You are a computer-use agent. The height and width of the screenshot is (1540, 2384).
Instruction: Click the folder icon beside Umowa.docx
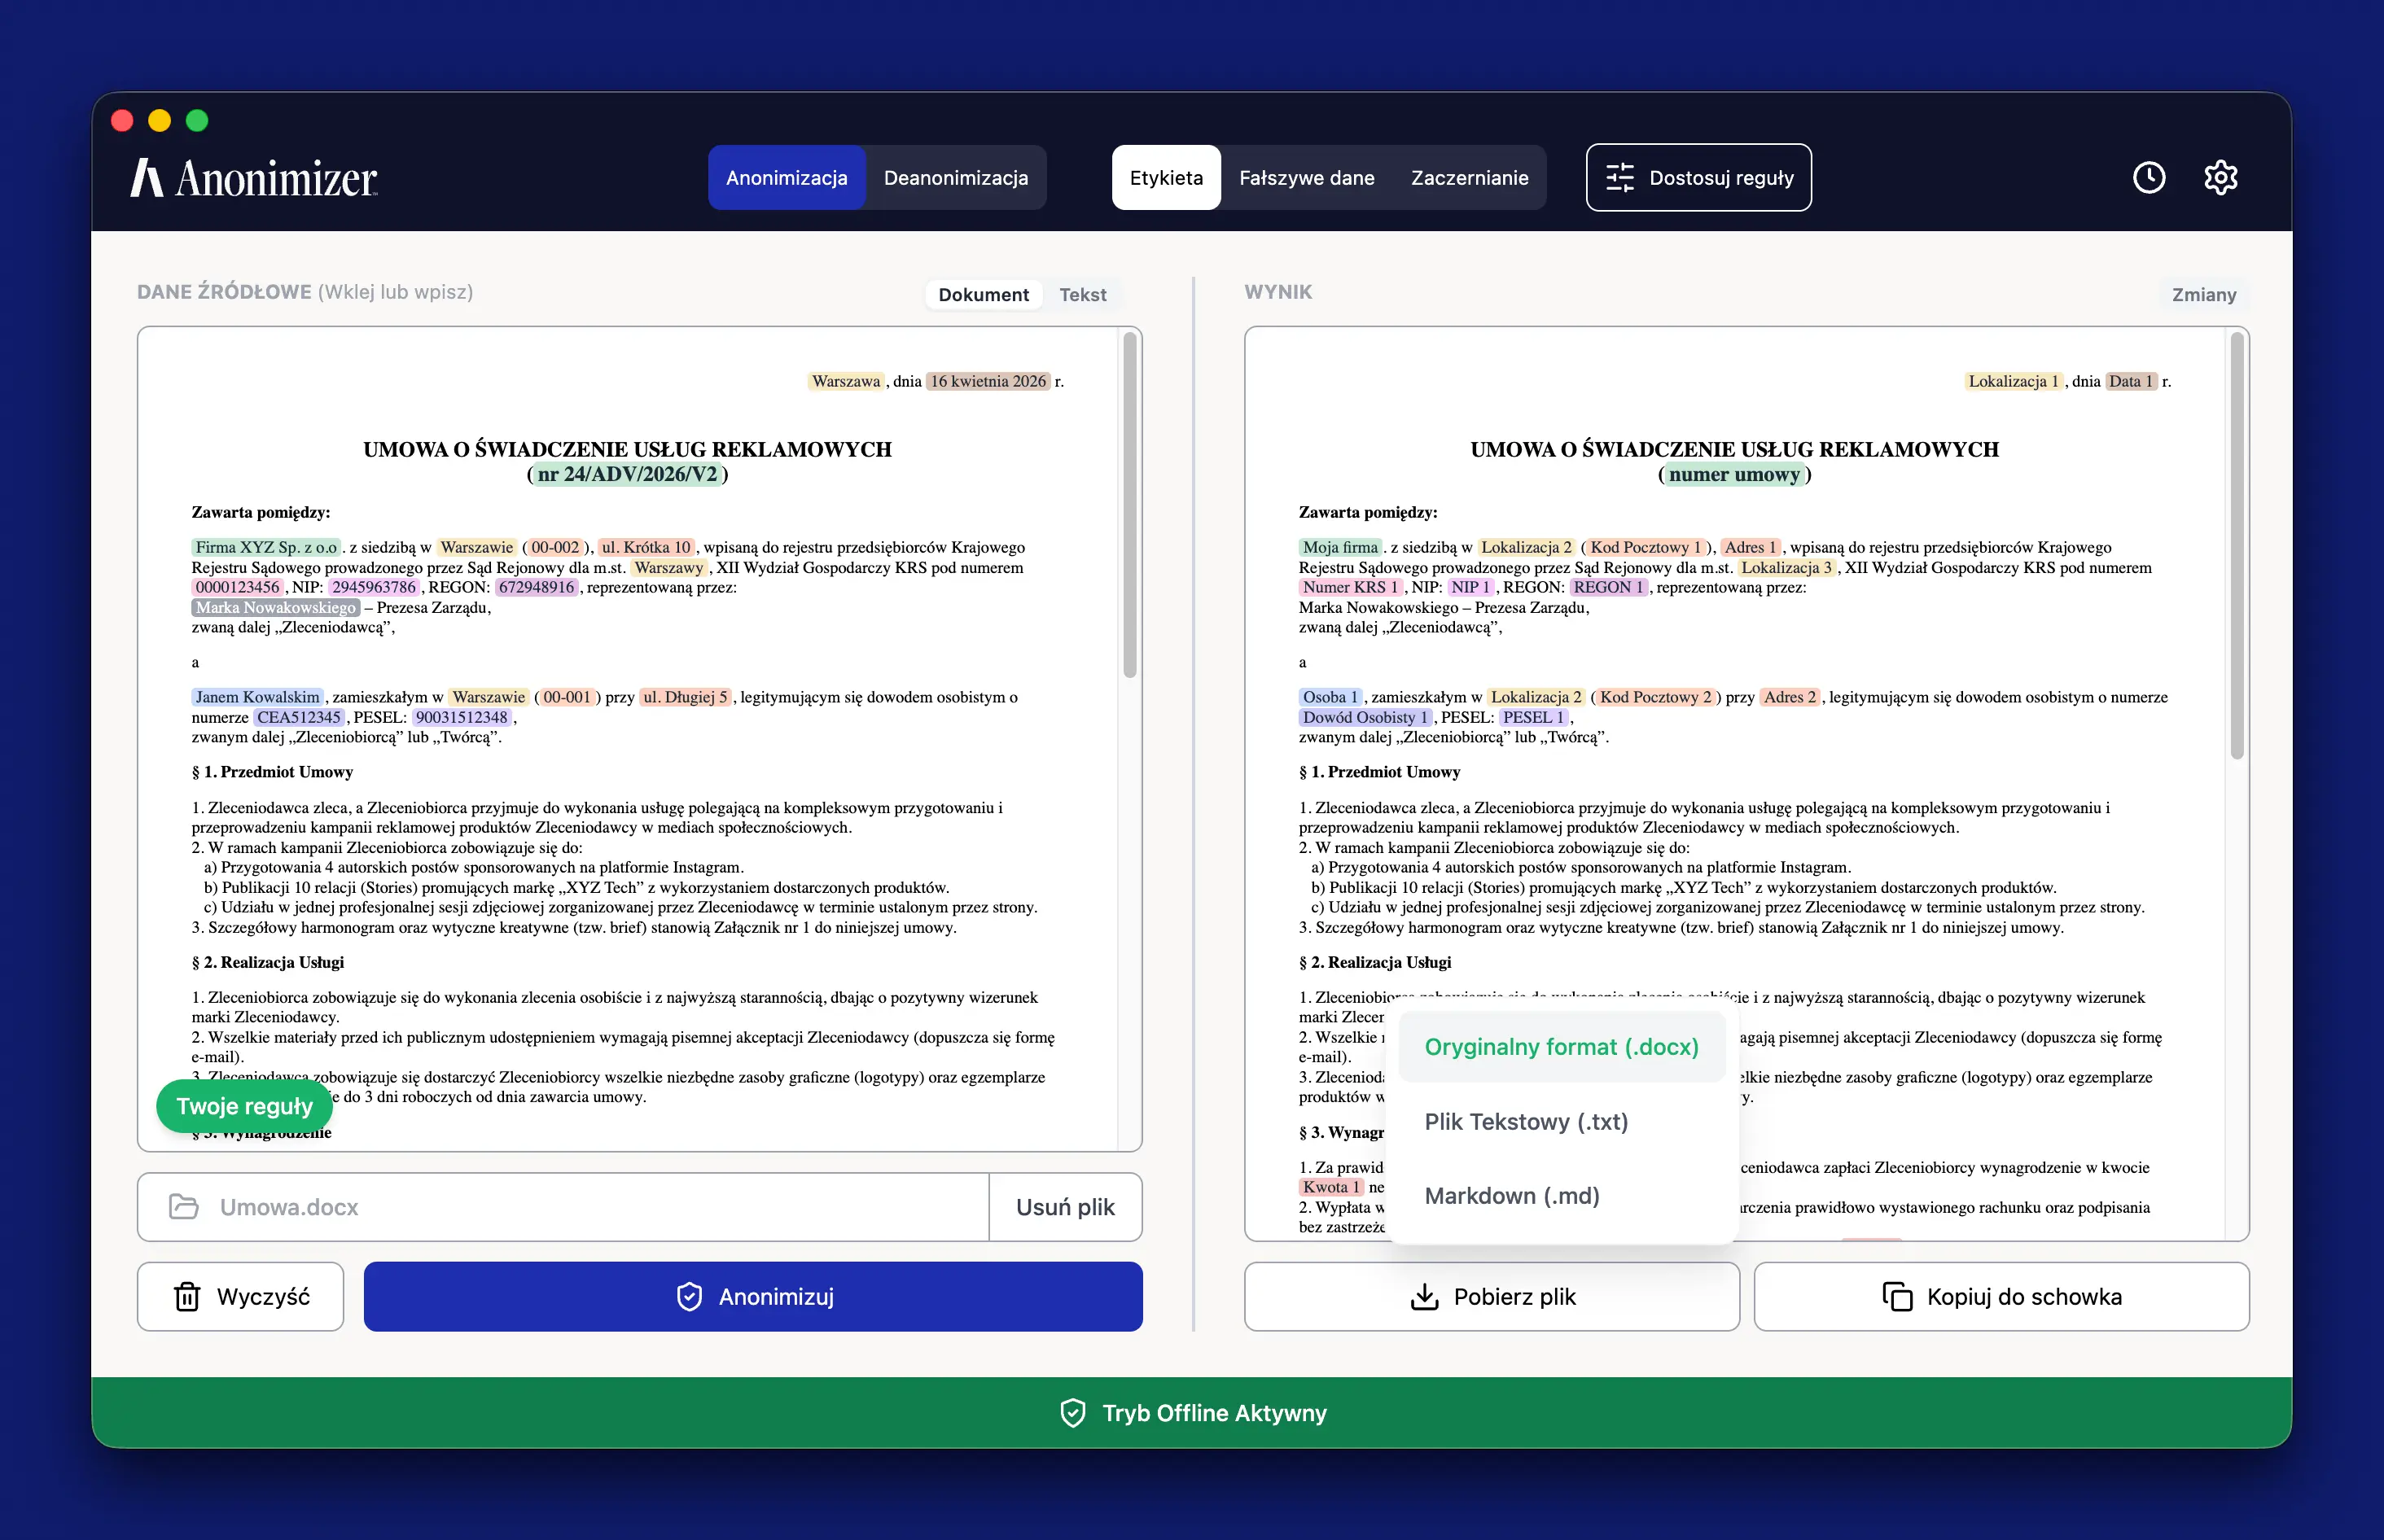point(184,1206)
